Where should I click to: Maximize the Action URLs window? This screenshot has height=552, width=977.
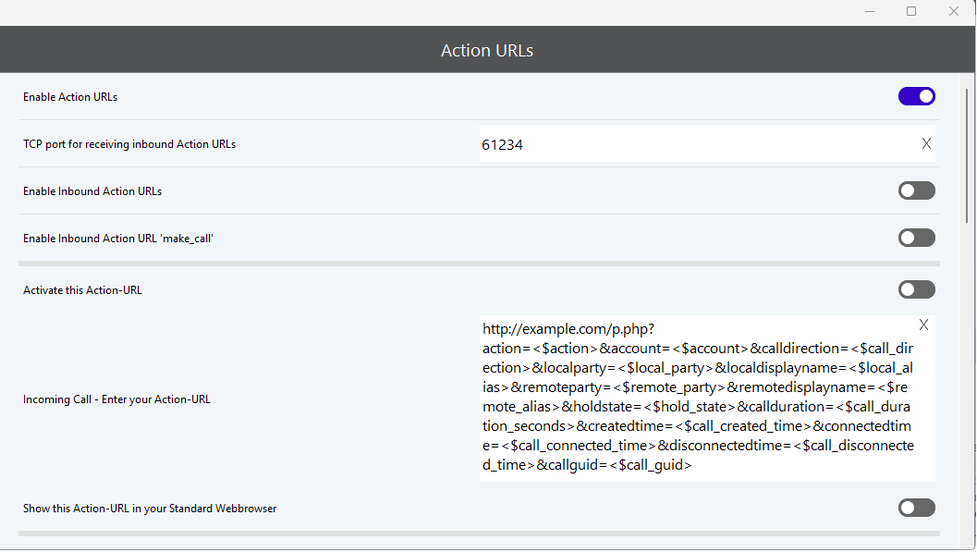point(911,11)
